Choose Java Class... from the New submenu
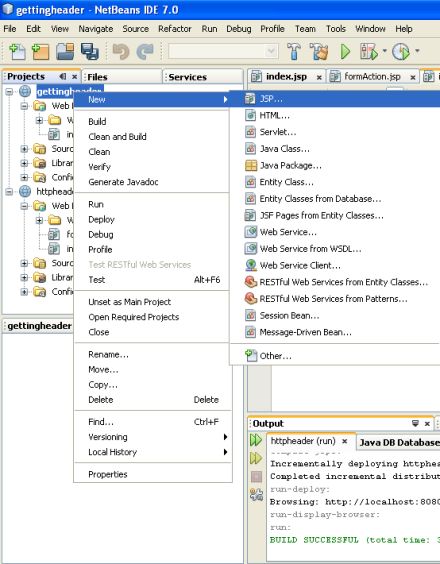The image size is (440, 564). point(335,149)
